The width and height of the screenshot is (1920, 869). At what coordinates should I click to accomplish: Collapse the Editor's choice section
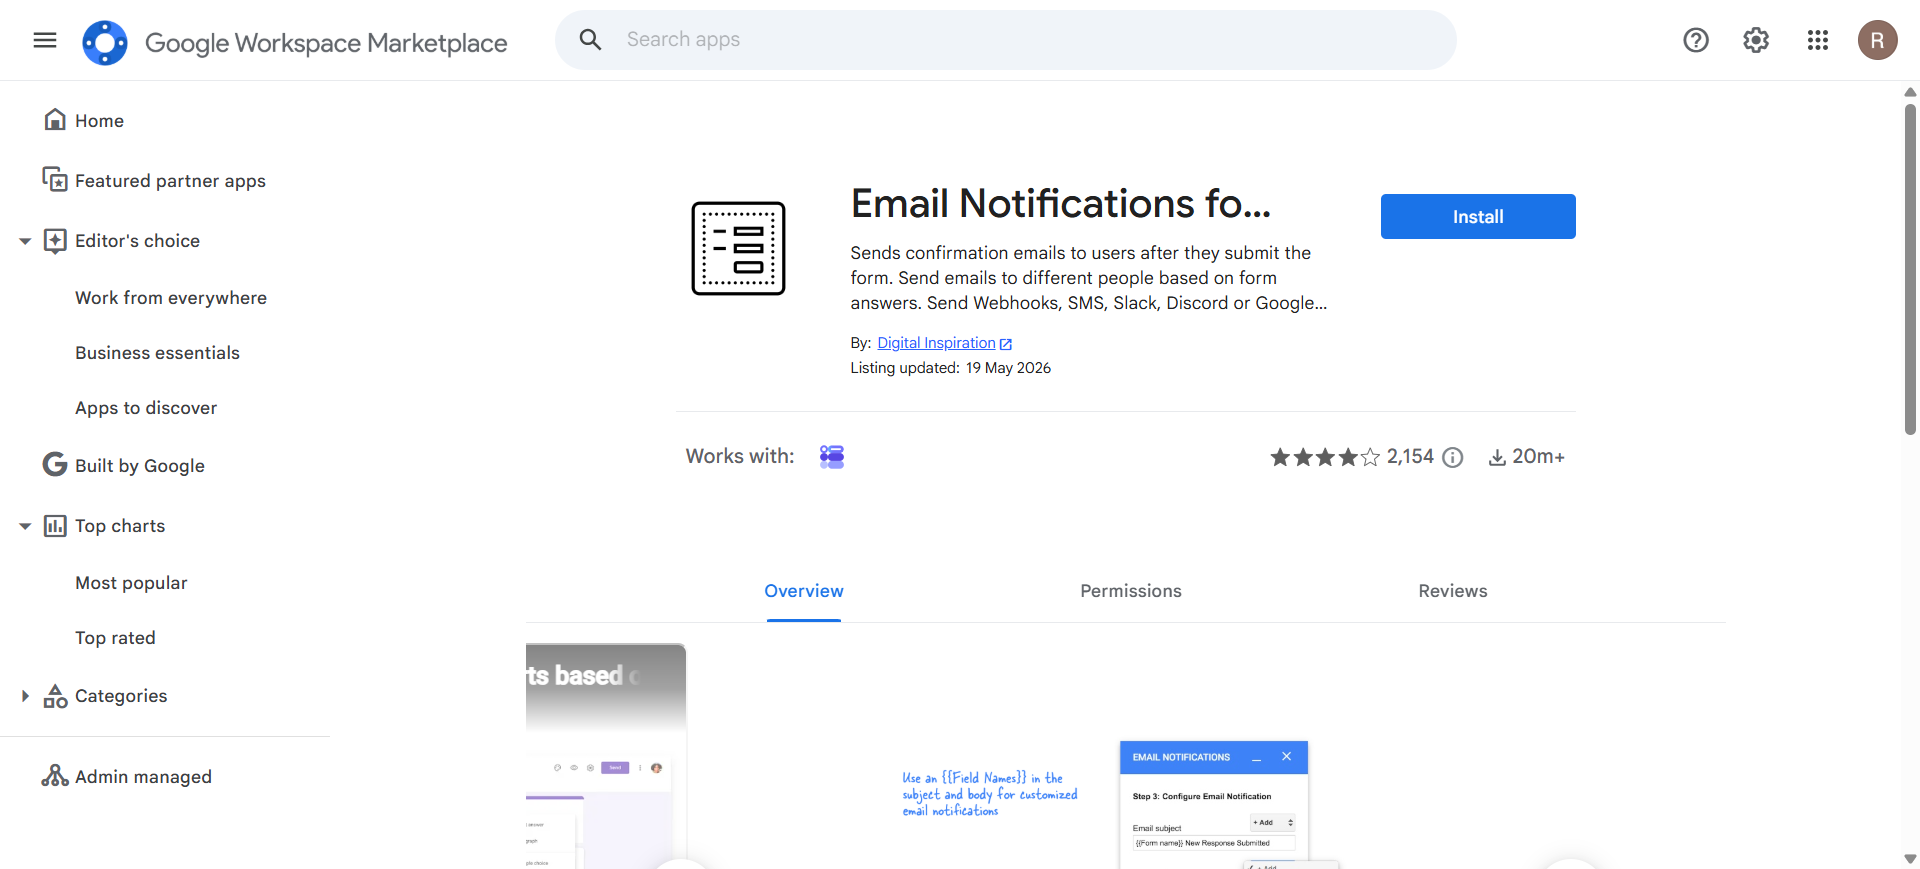tap(25, 241)
